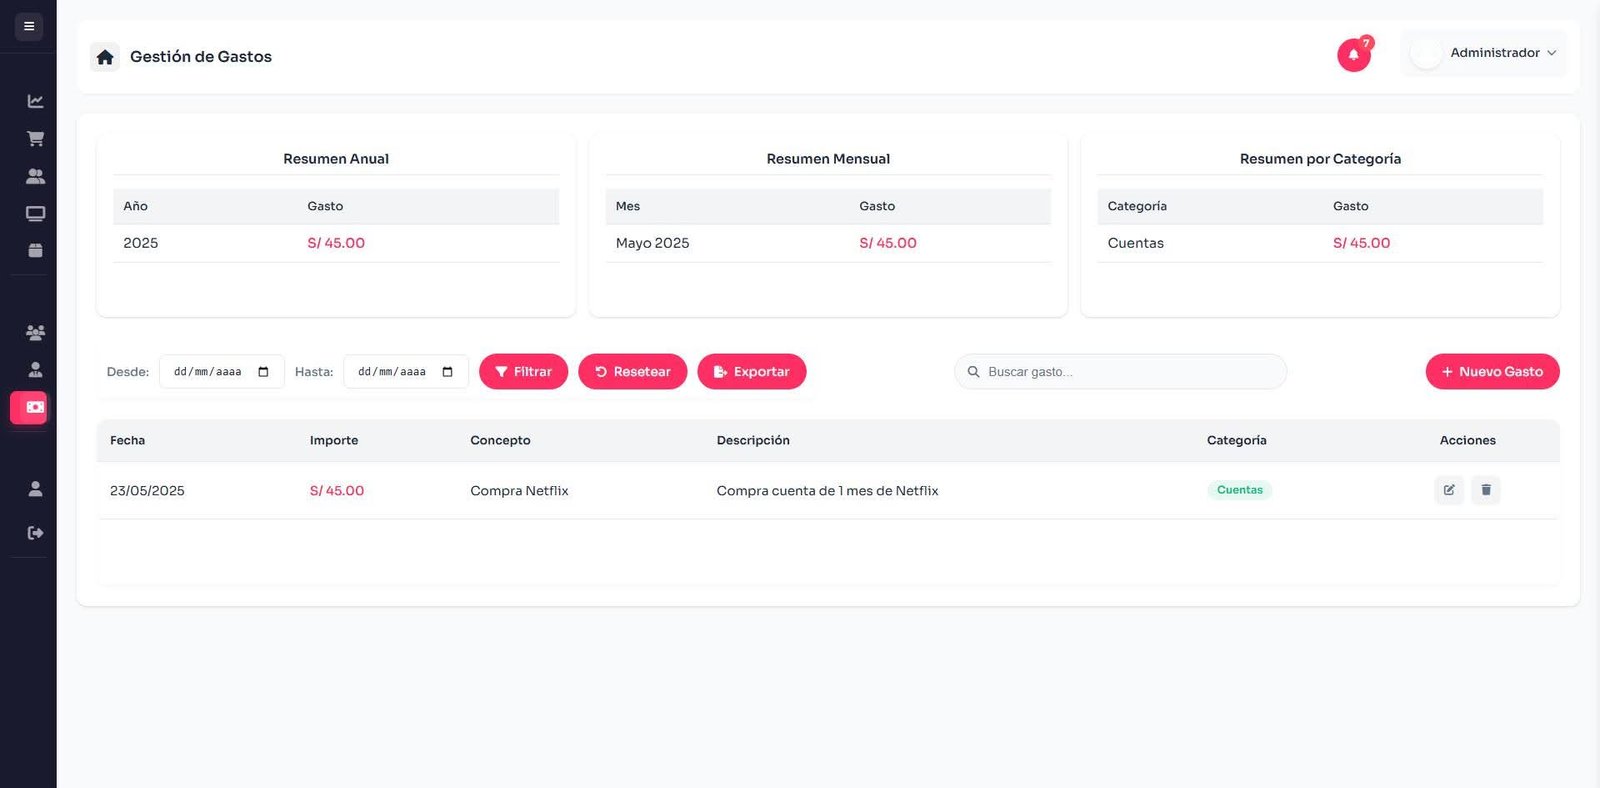1600x788 pixels.
Task: Edit the Compra Netflix expense
Action: pos(1448,490)
